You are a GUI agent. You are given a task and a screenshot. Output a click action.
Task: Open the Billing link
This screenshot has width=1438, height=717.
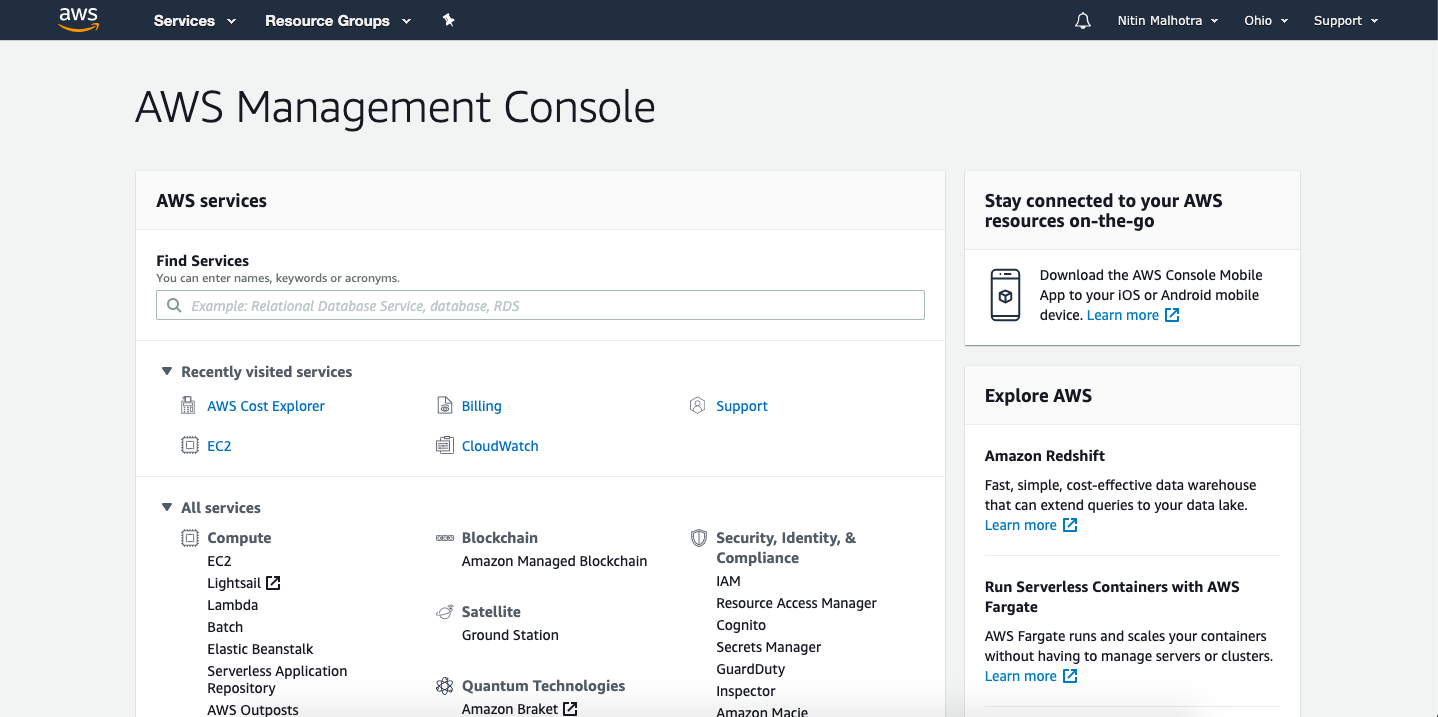(x=481, y=406)
